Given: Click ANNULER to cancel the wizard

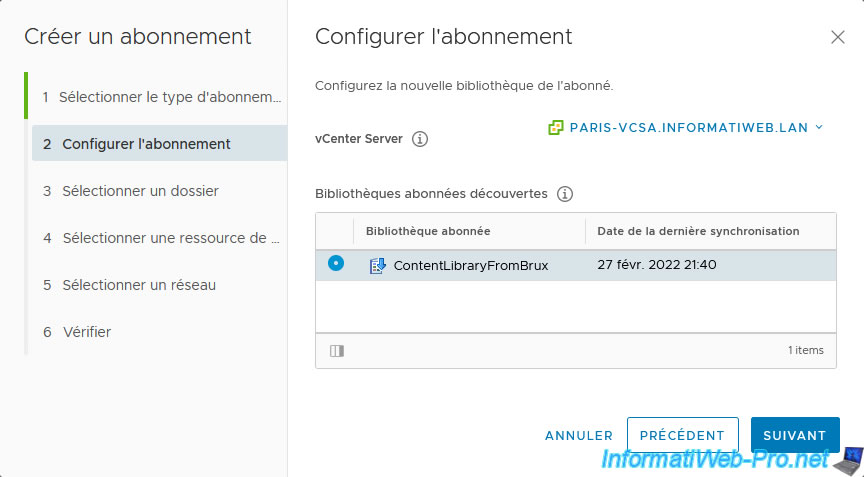Looking at the screenshot, I should point(579,436).
